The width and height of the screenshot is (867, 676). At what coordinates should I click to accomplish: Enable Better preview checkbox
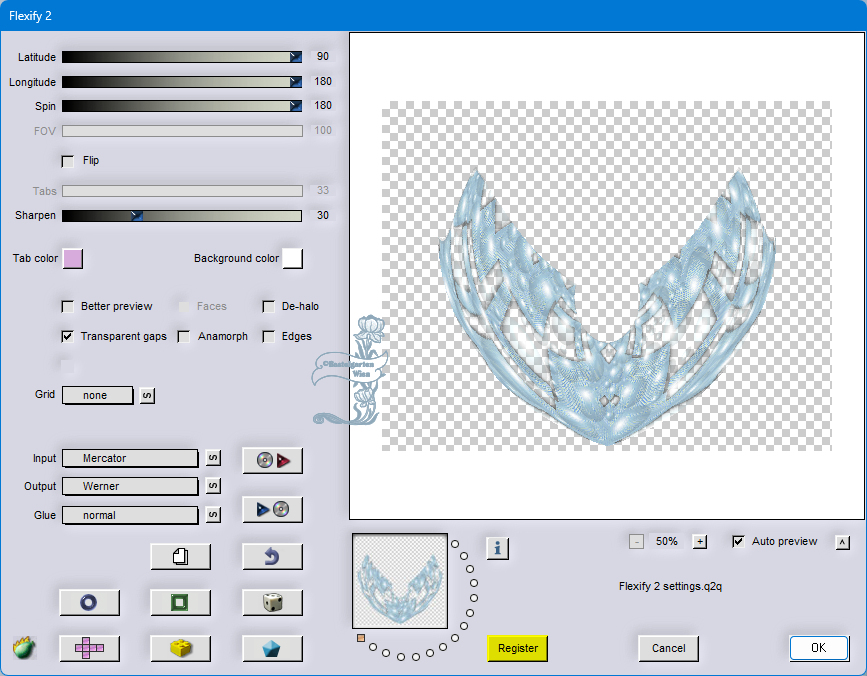pos(67,306)
